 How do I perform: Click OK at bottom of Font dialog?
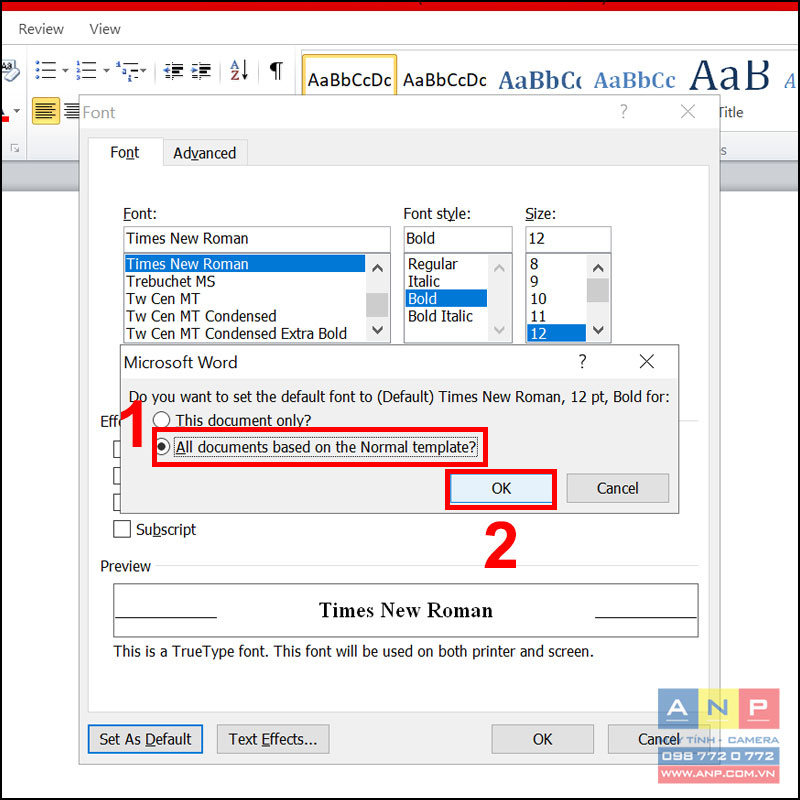pos(542,739)
